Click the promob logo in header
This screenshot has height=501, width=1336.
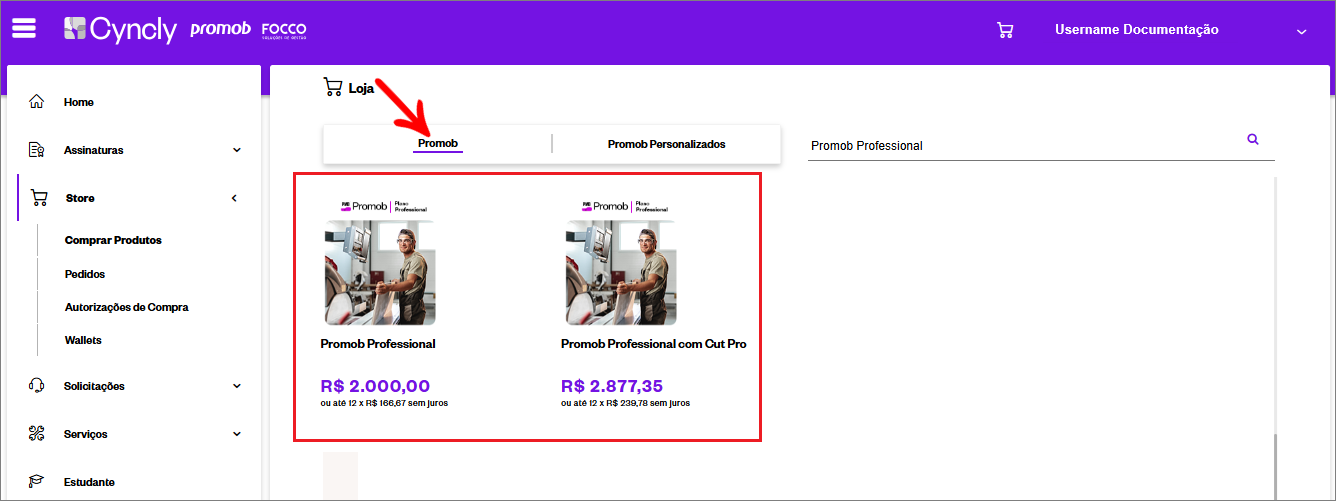[x=220, y=29]
